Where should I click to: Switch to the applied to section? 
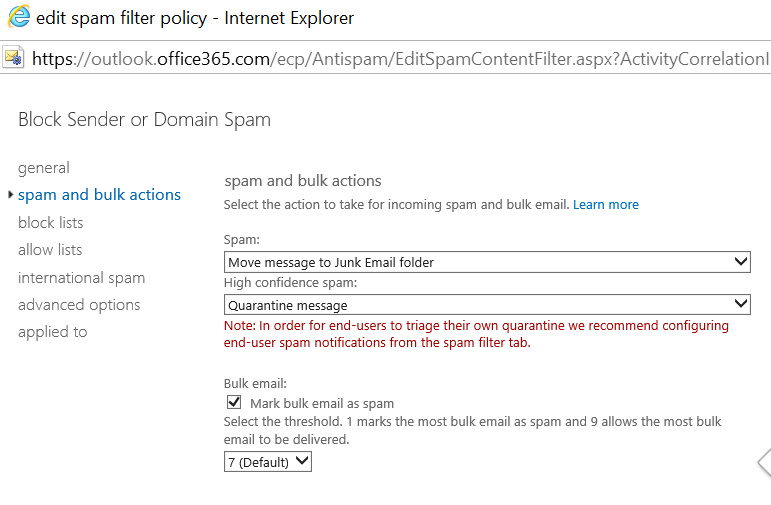(x=52, y=332)
